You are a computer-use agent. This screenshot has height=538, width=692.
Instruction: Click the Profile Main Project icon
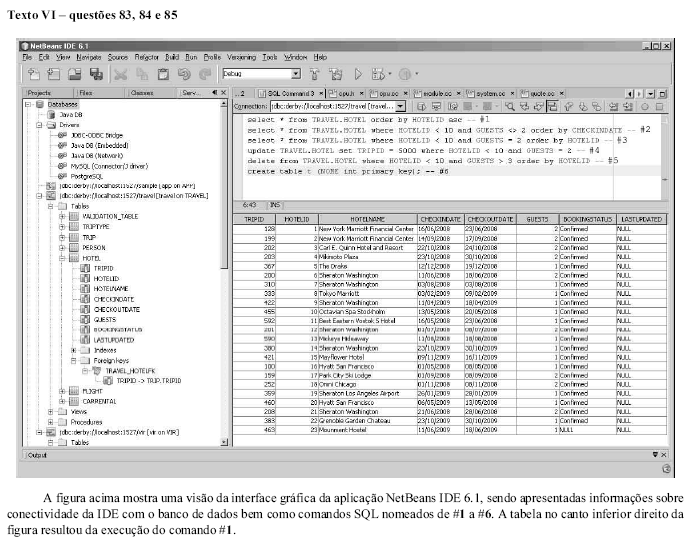pos(405,74)
